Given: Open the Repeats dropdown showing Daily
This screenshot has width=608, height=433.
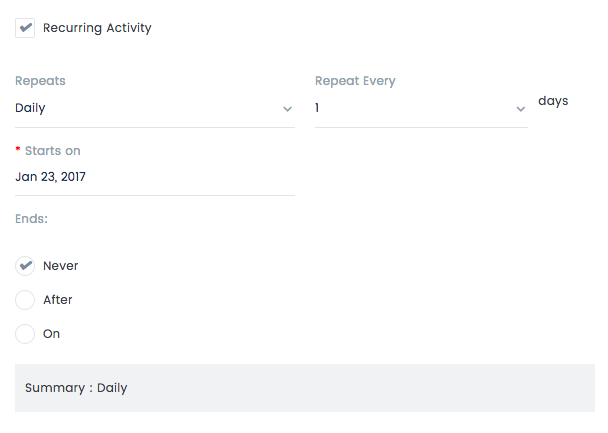Looking at the screenshot, I should (155, 108).
